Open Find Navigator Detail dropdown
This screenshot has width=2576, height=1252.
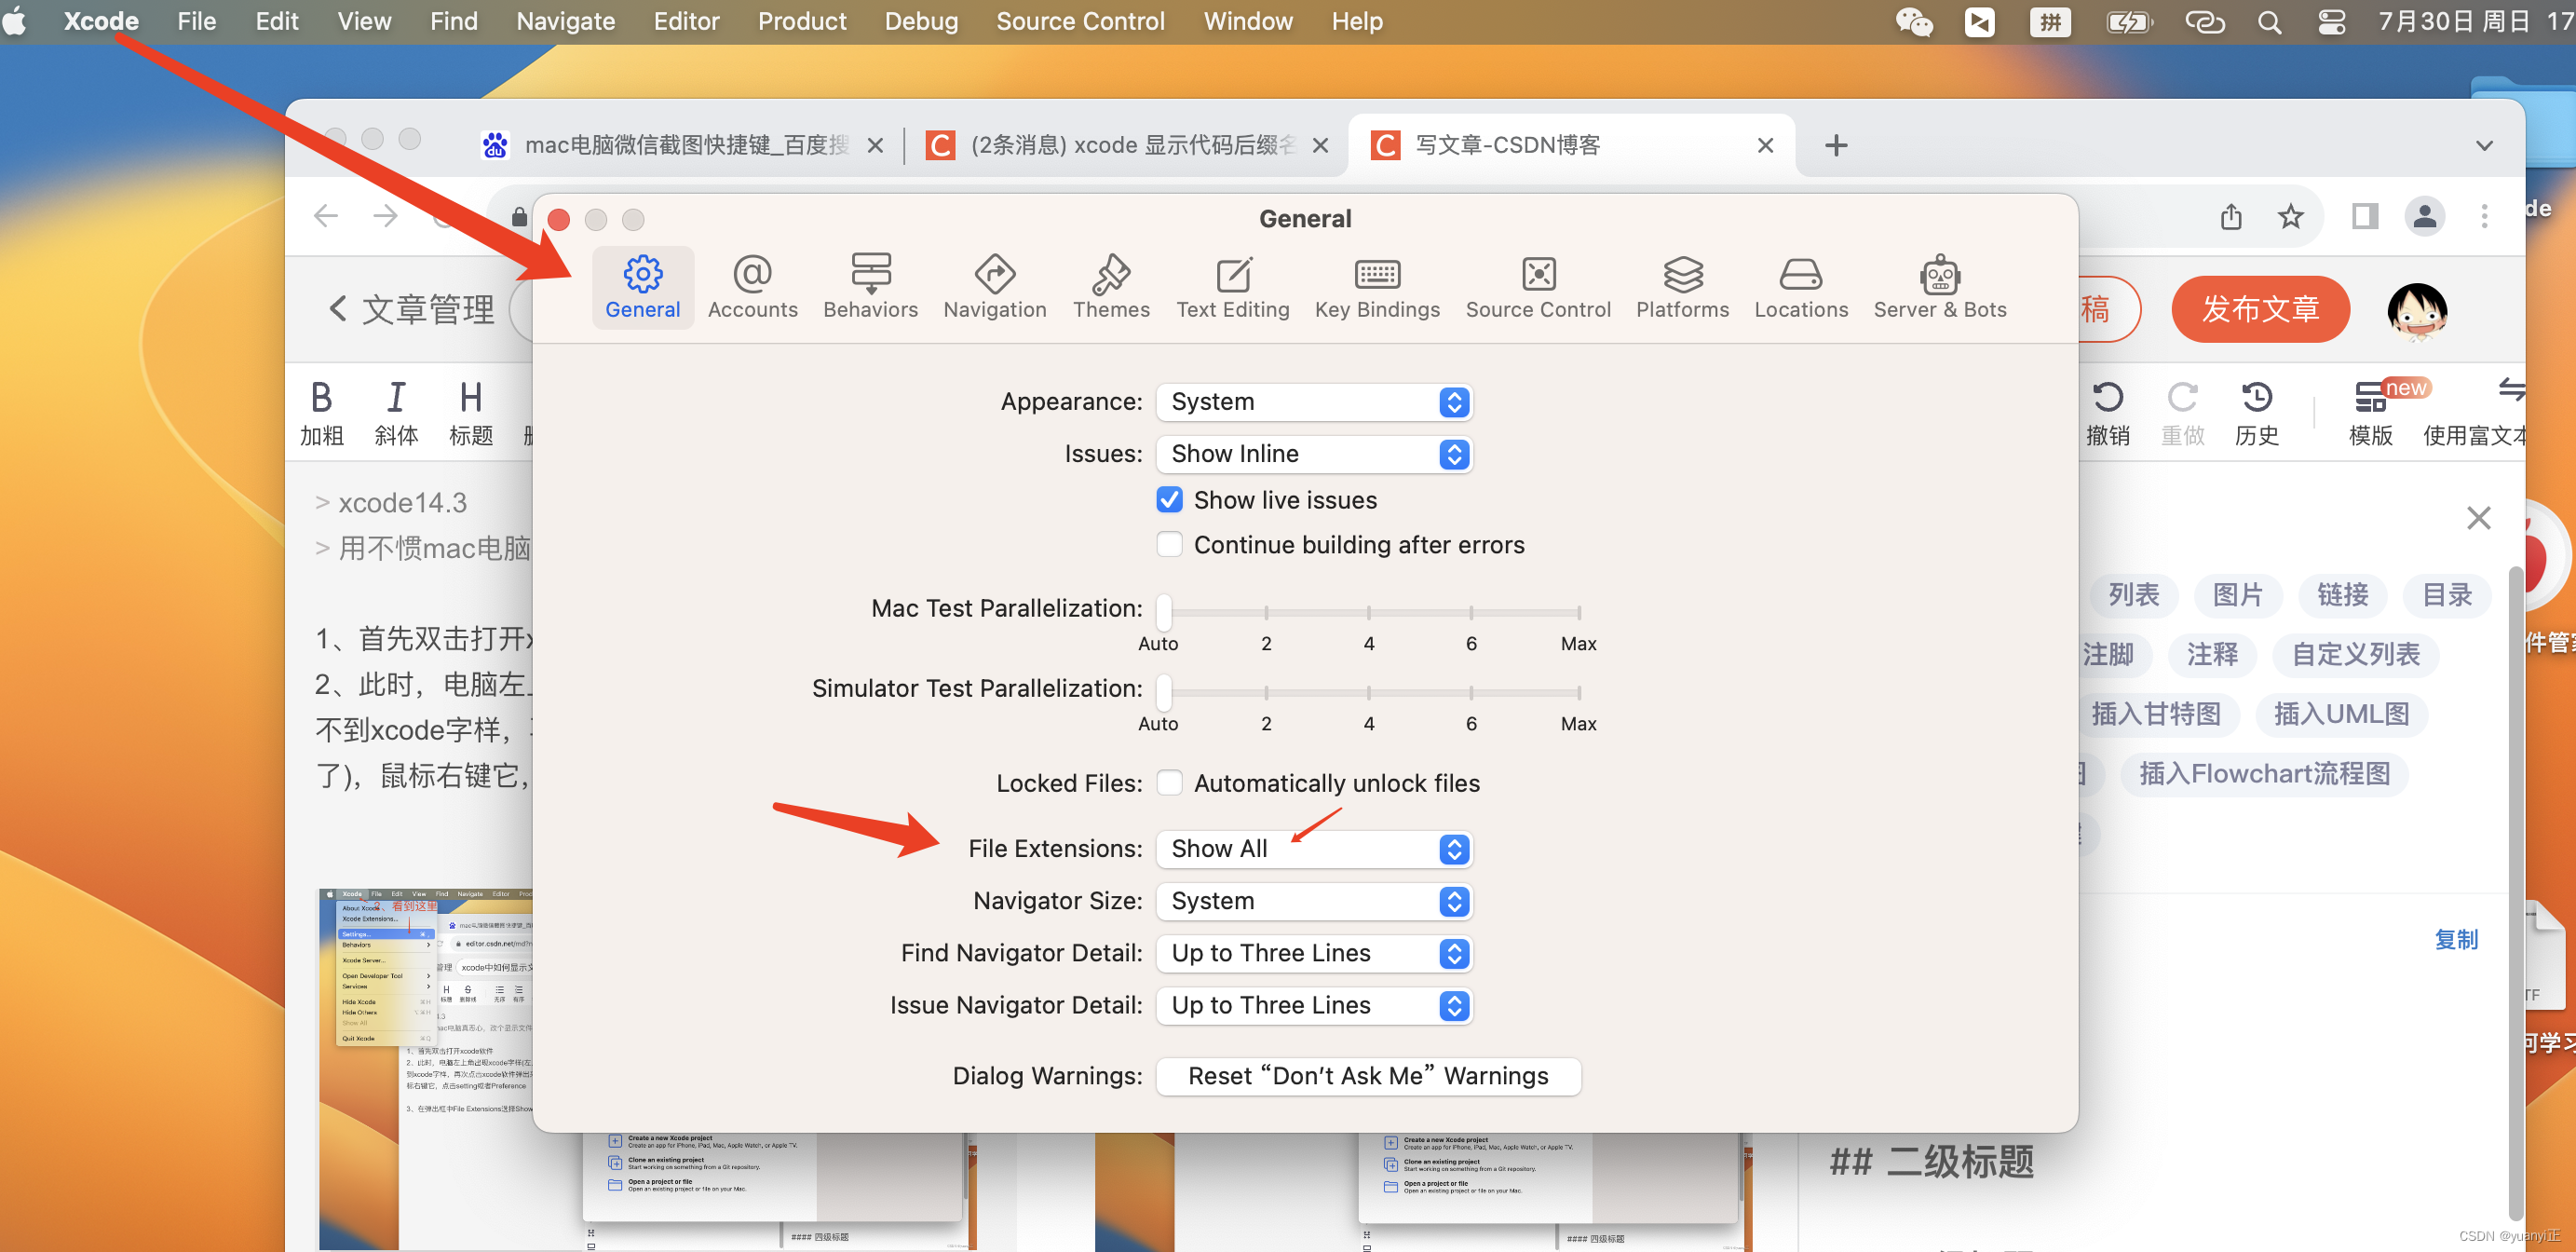pyautogui.click(x=1313, y=953)
